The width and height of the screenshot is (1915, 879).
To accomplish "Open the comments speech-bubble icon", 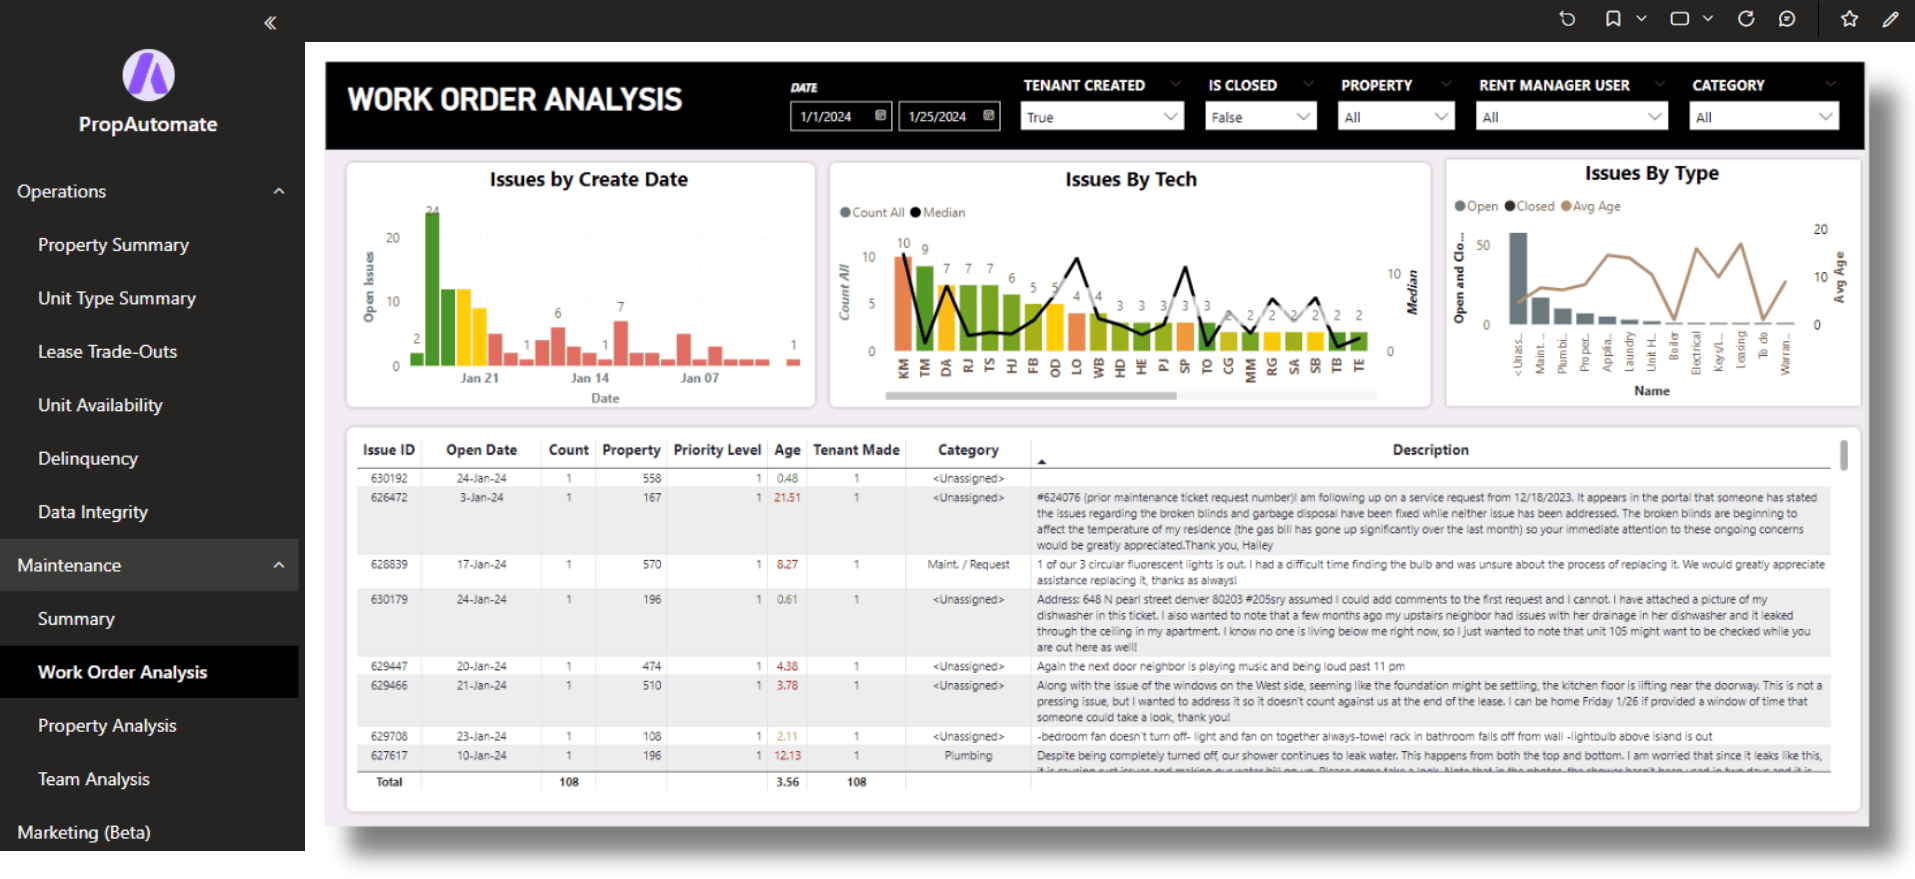I will click(1787, 18).
